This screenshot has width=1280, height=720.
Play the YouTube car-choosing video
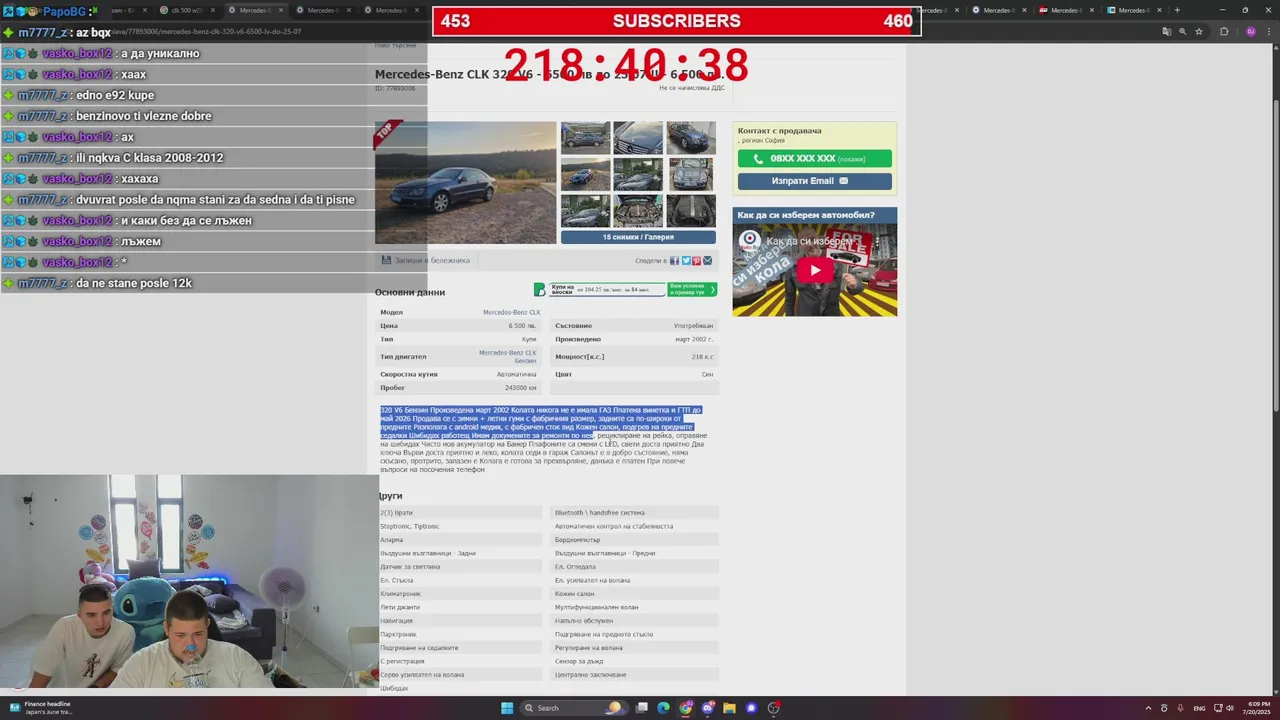[814, 269]
